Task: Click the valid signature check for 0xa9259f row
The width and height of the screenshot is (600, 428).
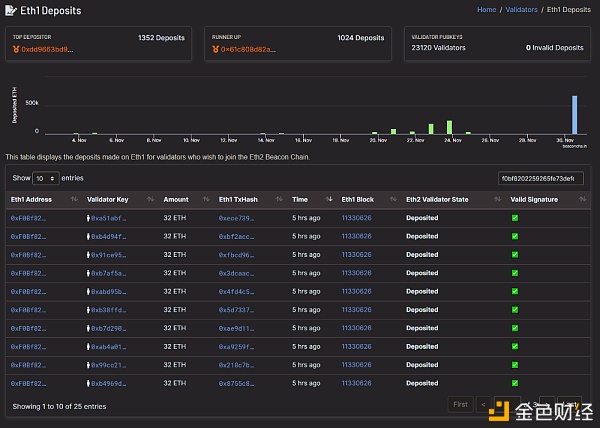Action: [x=515, y=347]
